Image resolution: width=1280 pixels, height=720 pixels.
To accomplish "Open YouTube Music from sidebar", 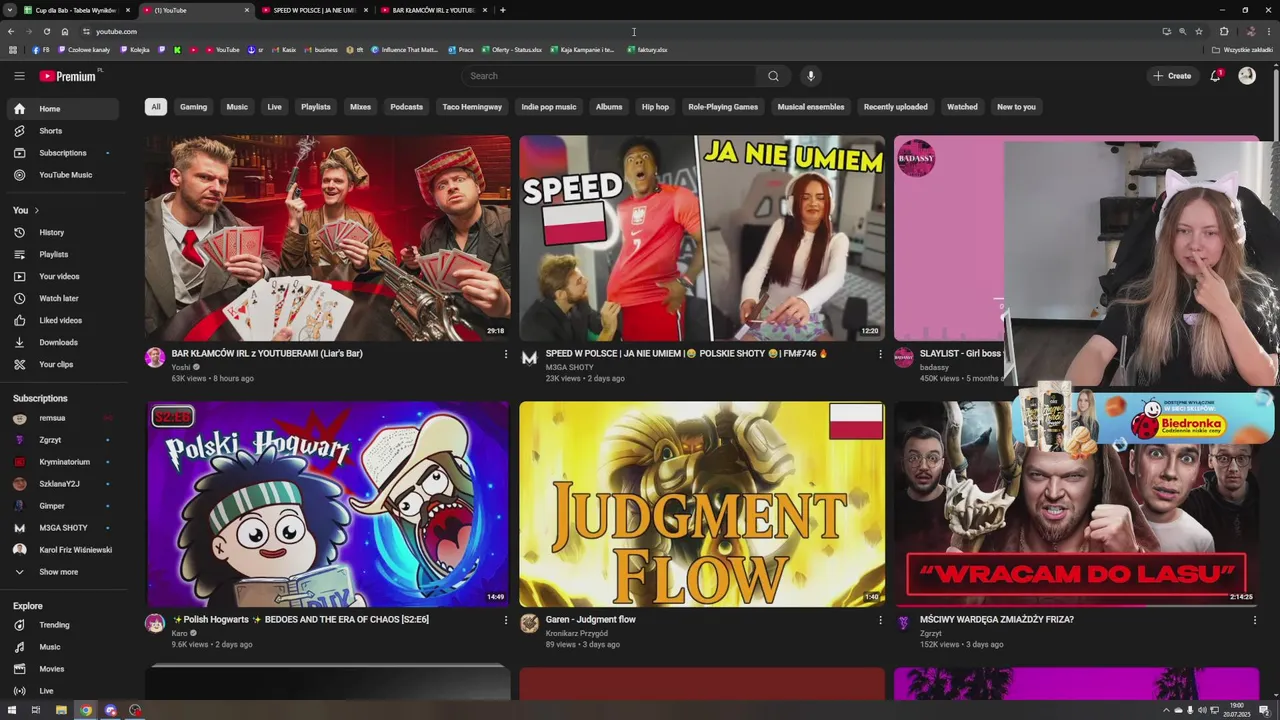I will click(62, 175).
